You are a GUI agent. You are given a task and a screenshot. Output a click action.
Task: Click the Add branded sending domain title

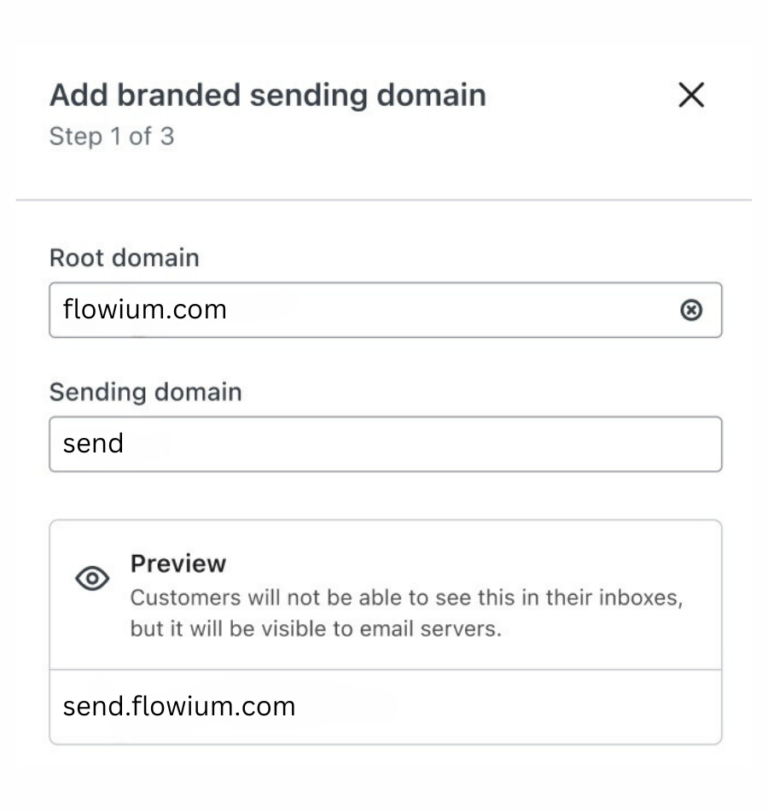(x=266, y=96)
